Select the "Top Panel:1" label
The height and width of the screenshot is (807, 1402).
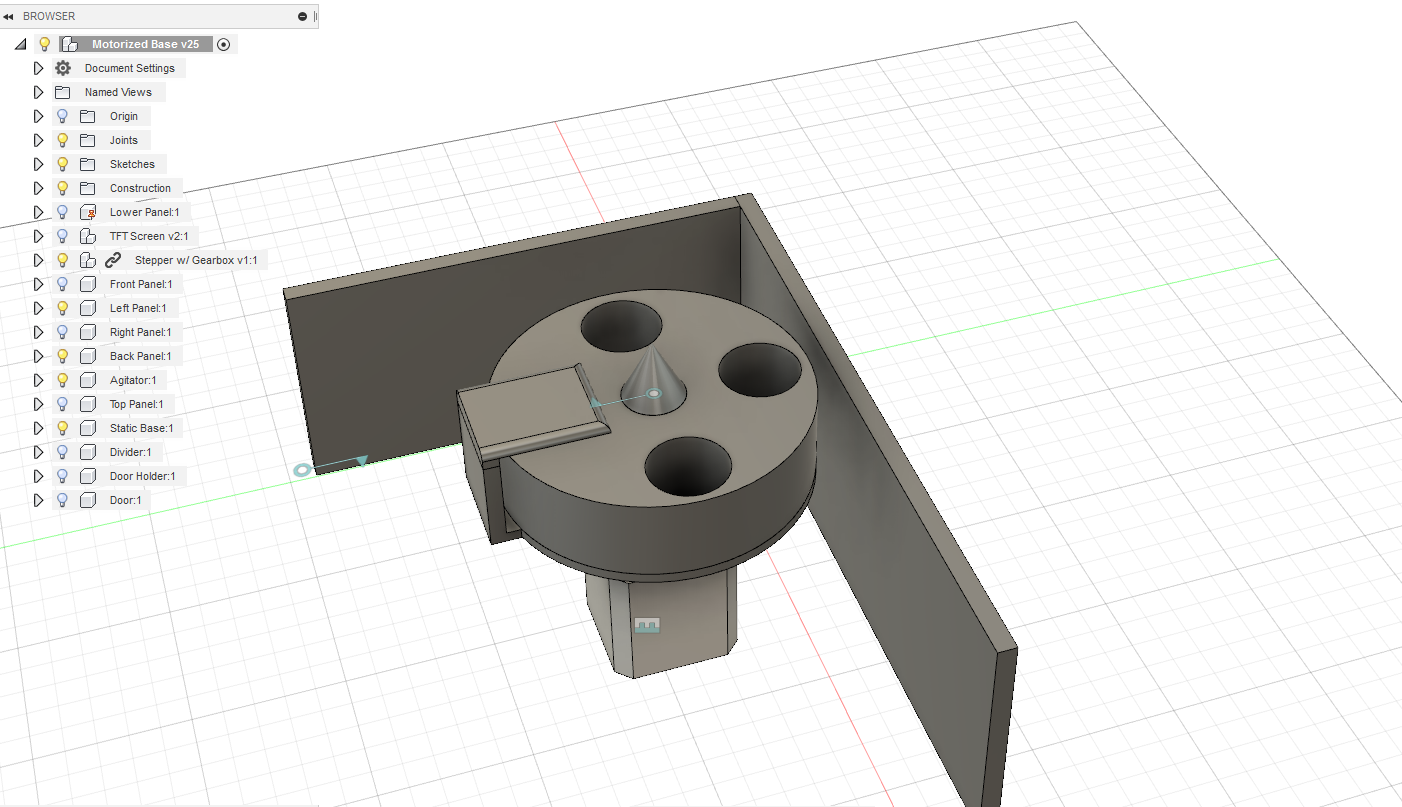137,404
